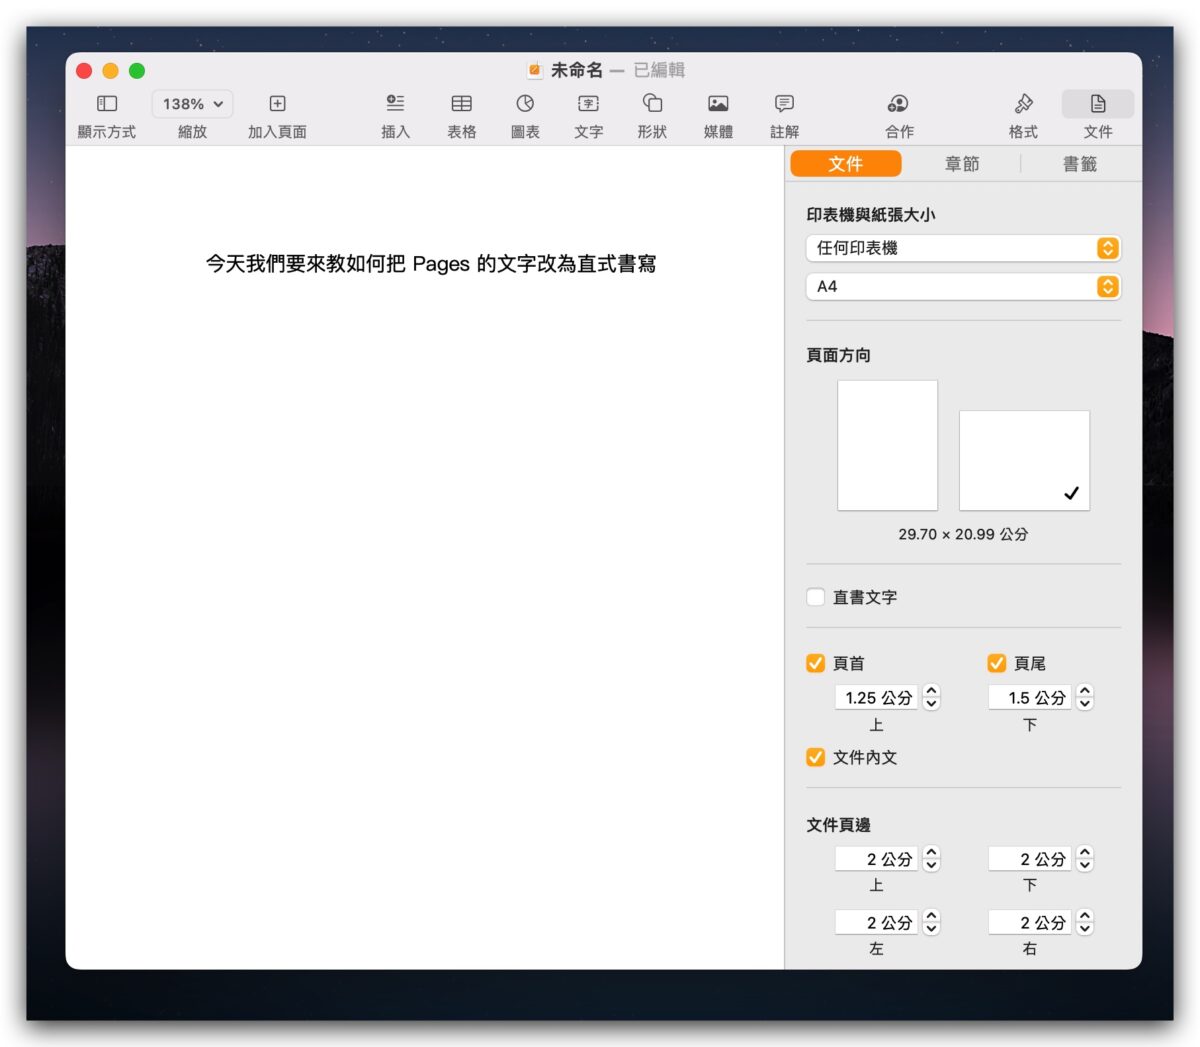Click the red close window button
1200x1047 pixels.
(84, 70)
